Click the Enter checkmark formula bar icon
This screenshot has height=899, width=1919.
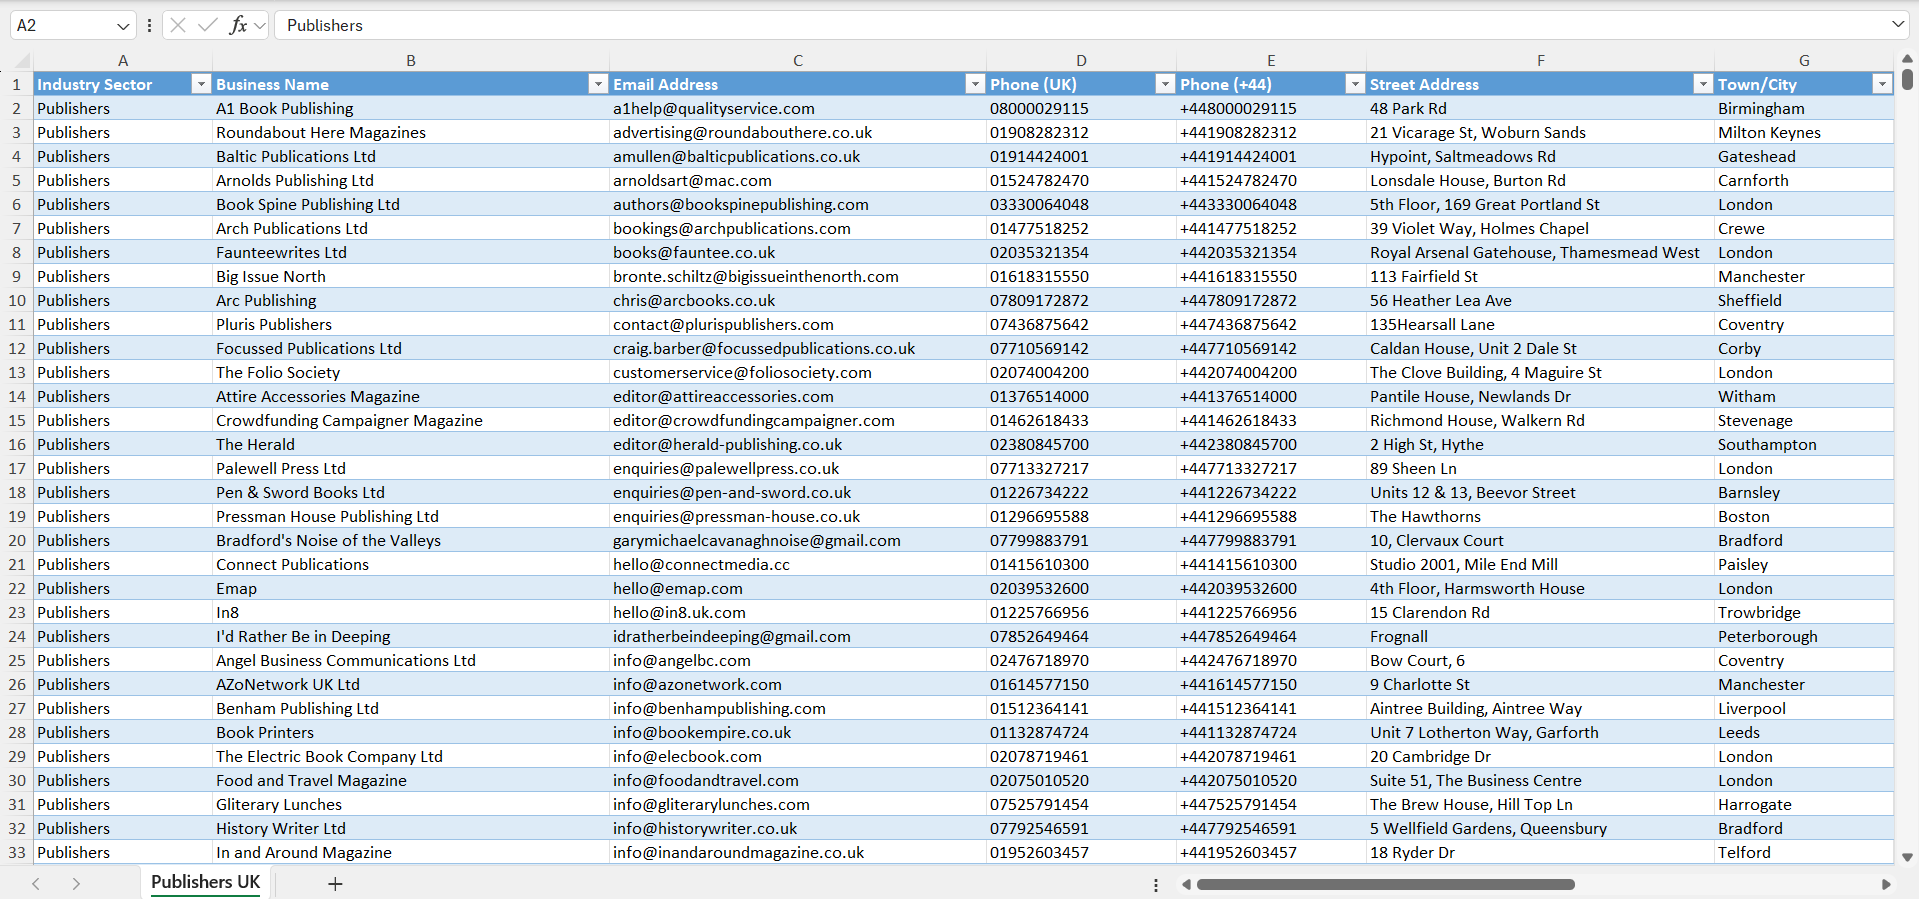[208, 25]
